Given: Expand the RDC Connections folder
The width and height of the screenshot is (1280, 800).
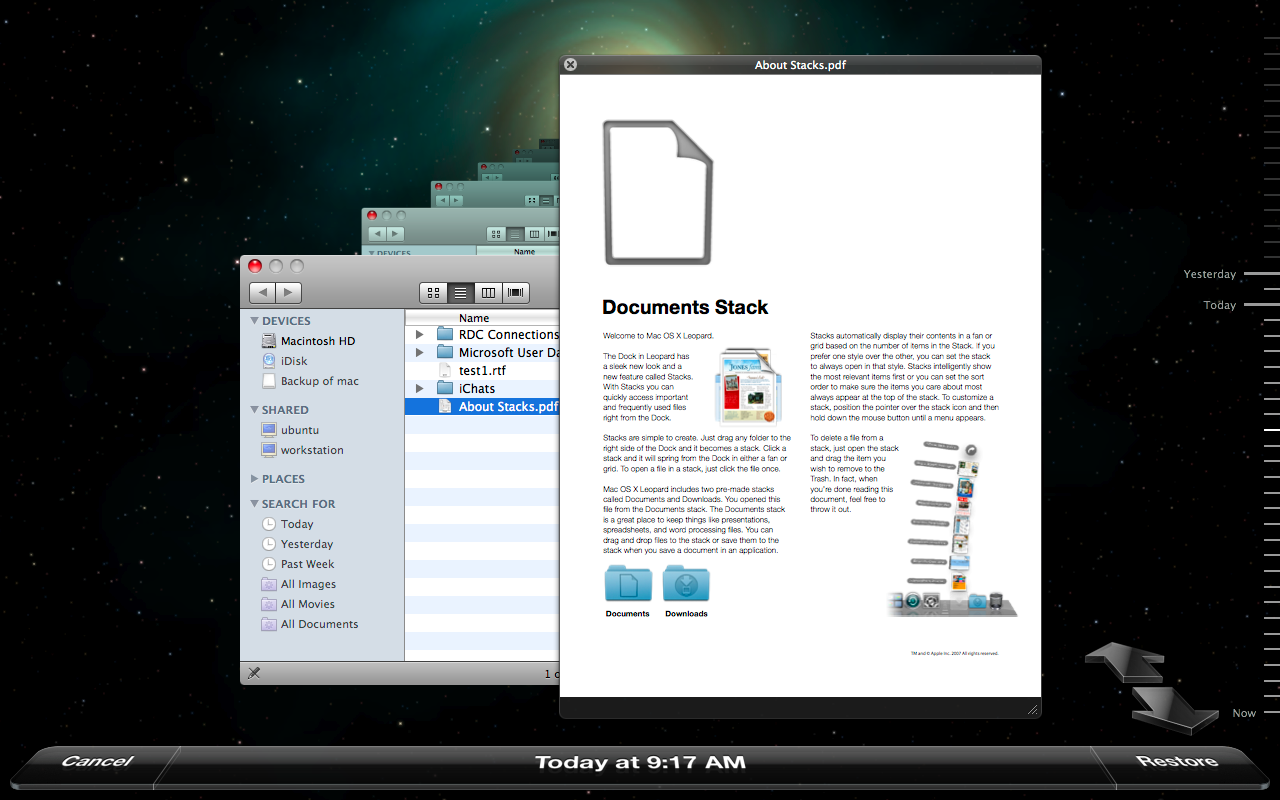Looking at the screenshot, I should (x=420, y=334).
